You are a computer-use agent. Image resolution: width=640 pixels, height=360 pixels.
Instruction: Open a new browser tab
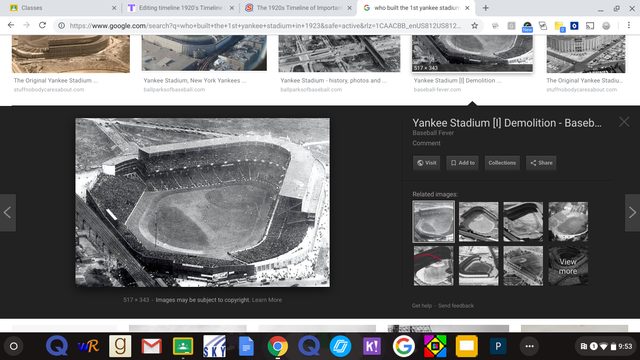[x=485, y=8]
